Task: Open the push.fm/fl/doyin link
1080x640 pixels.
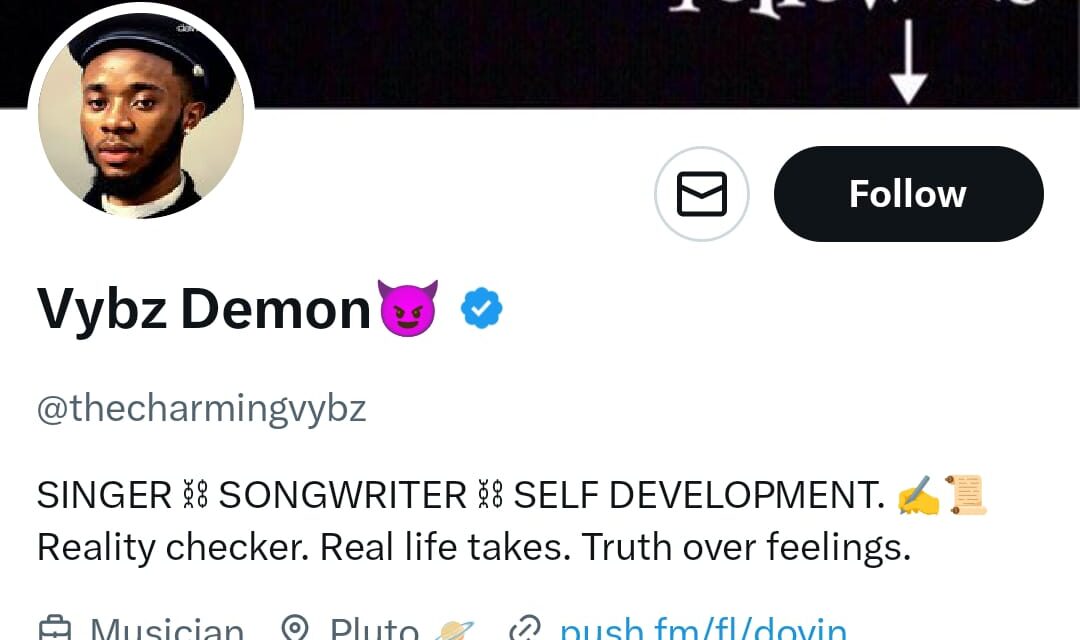Action: pyautogui.click(x=702, y=629)
